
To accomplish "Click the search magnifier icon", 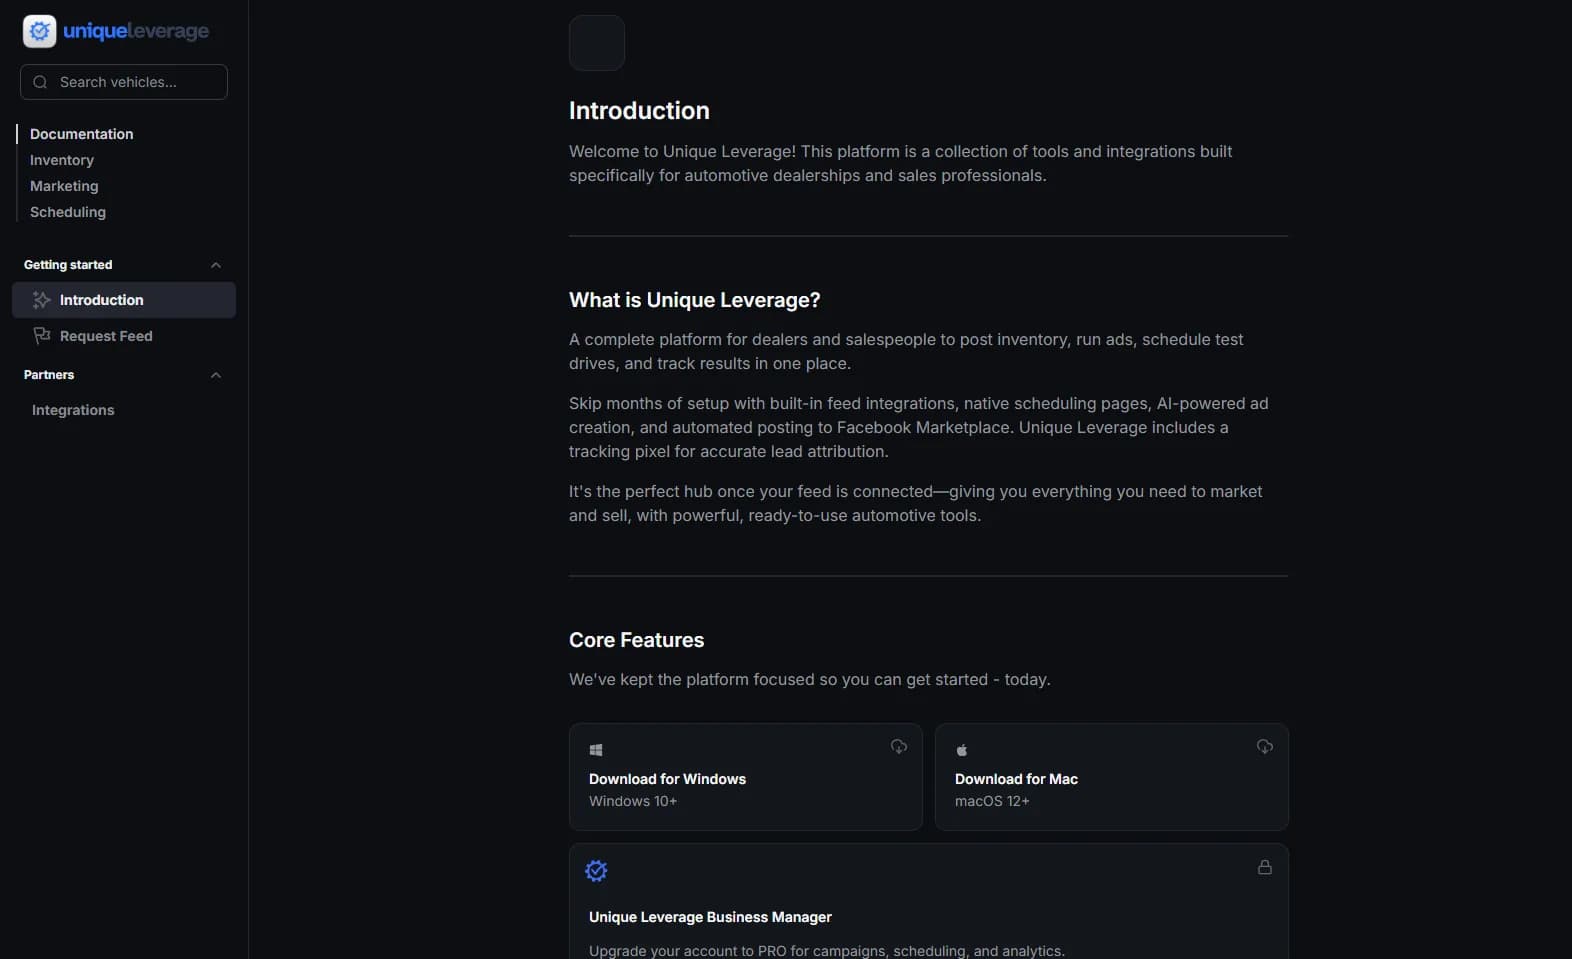I will (x=40, y=82).
